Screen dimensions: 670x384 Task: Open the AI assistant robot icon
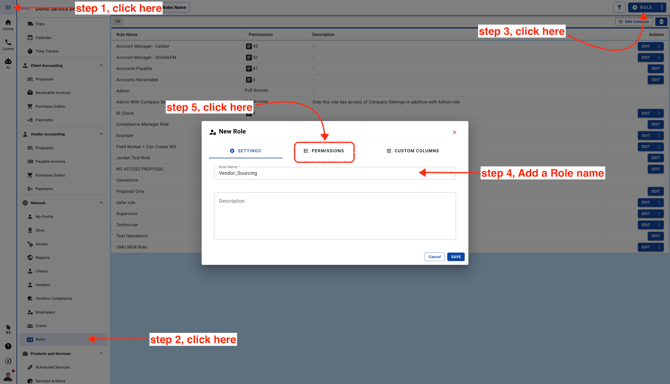coord(8,63)
